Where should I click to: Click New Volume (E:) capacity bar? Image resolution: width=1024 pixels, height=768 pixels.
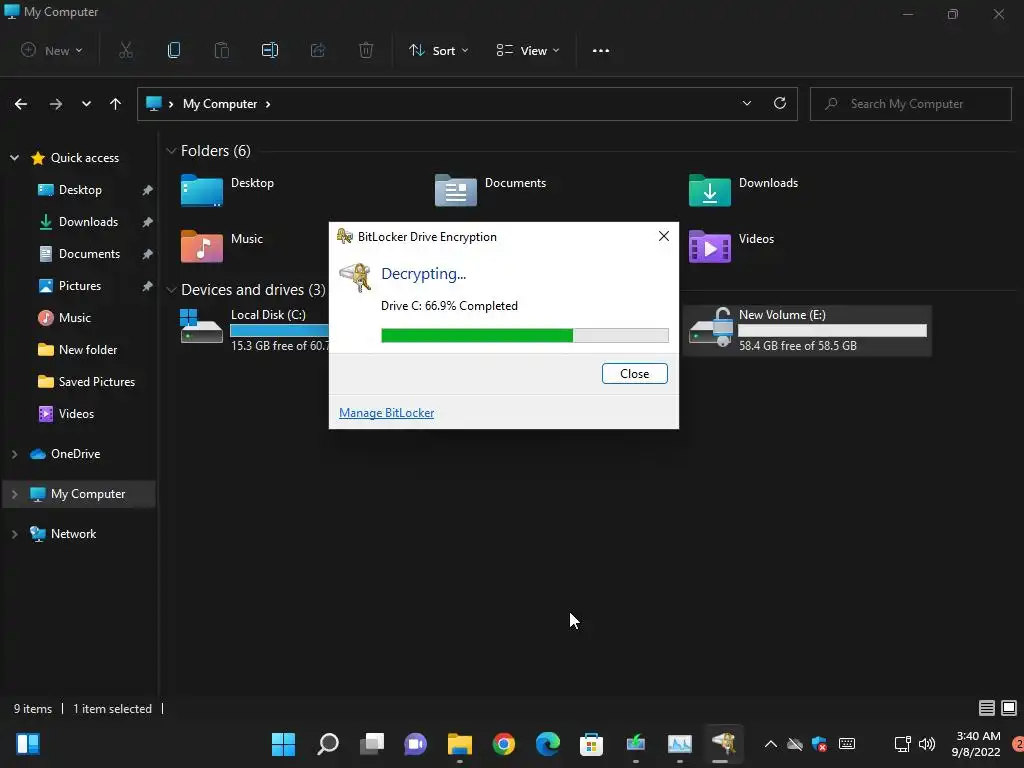click(832, 331)
